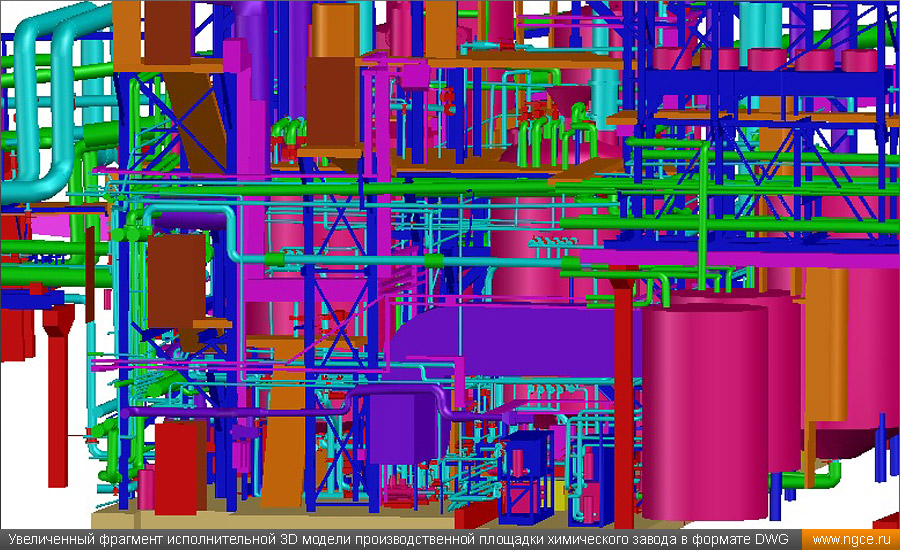This screenshot has width=900, height=550.
Task: Click the Russian caption text about the DWG model
Action: pyautogui.click(x=398, y=540)
